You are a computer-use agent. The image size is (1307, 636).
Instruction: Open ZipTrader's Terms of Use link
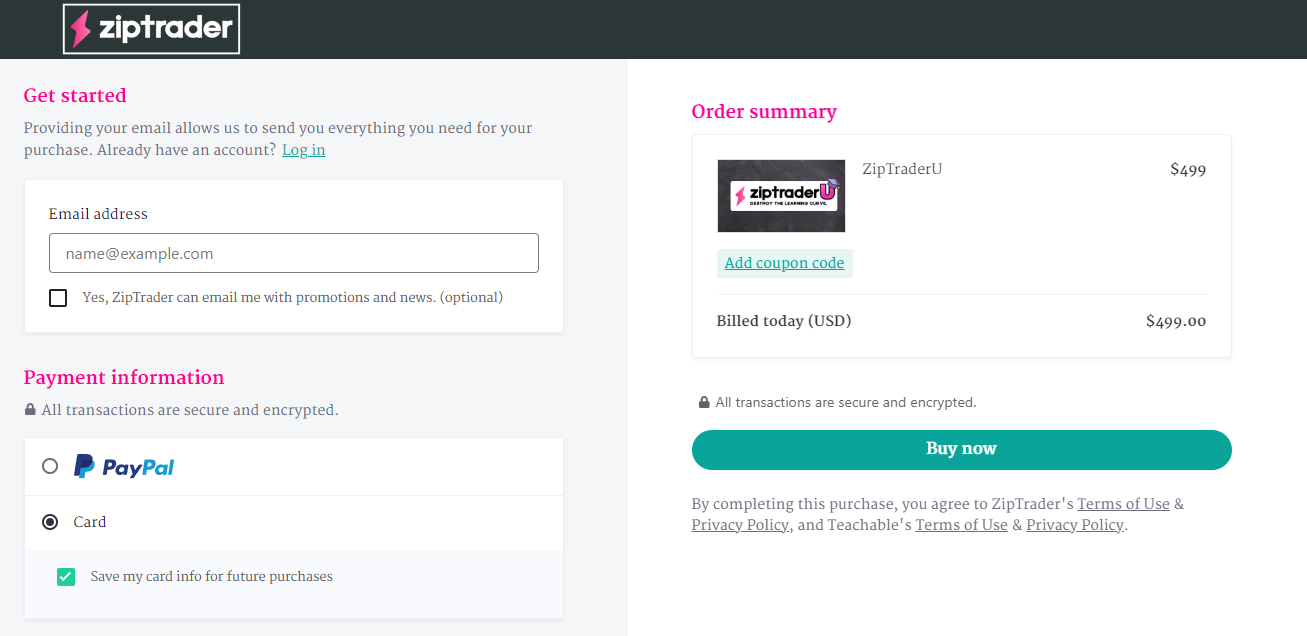(x=1123, y=504)
